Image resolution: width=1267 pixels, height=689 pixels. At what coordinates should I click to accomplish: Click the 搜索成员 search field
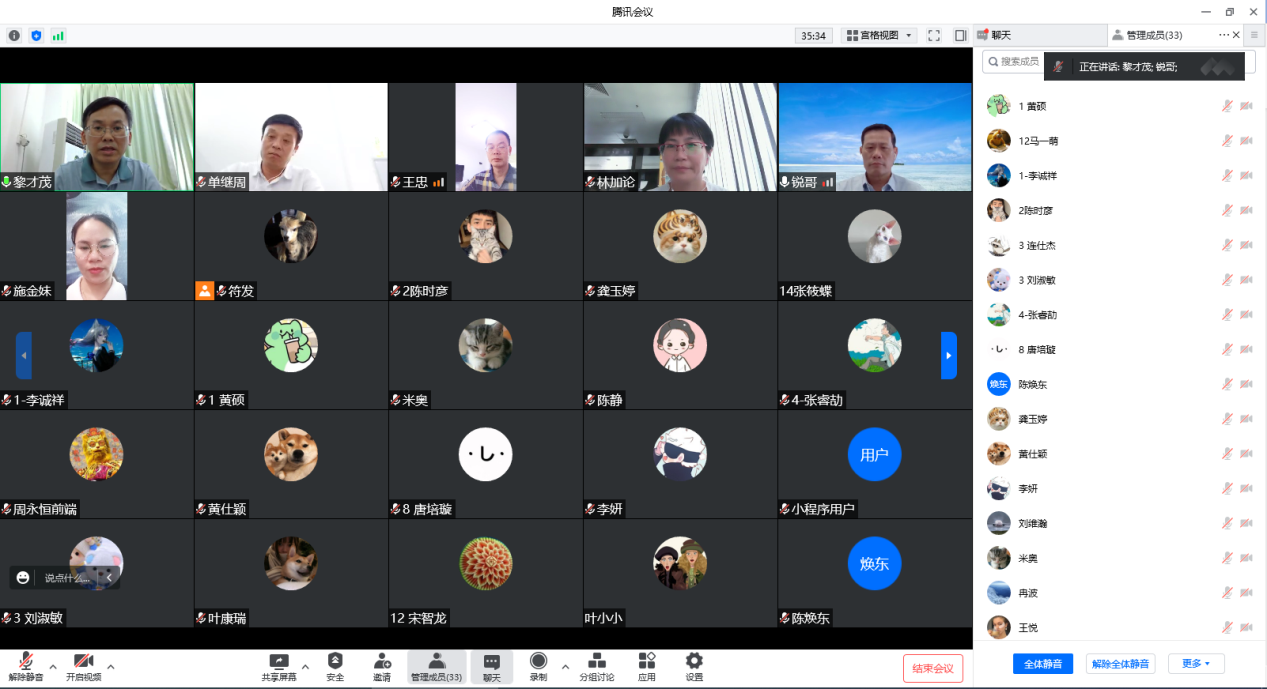pos(1012,62)
